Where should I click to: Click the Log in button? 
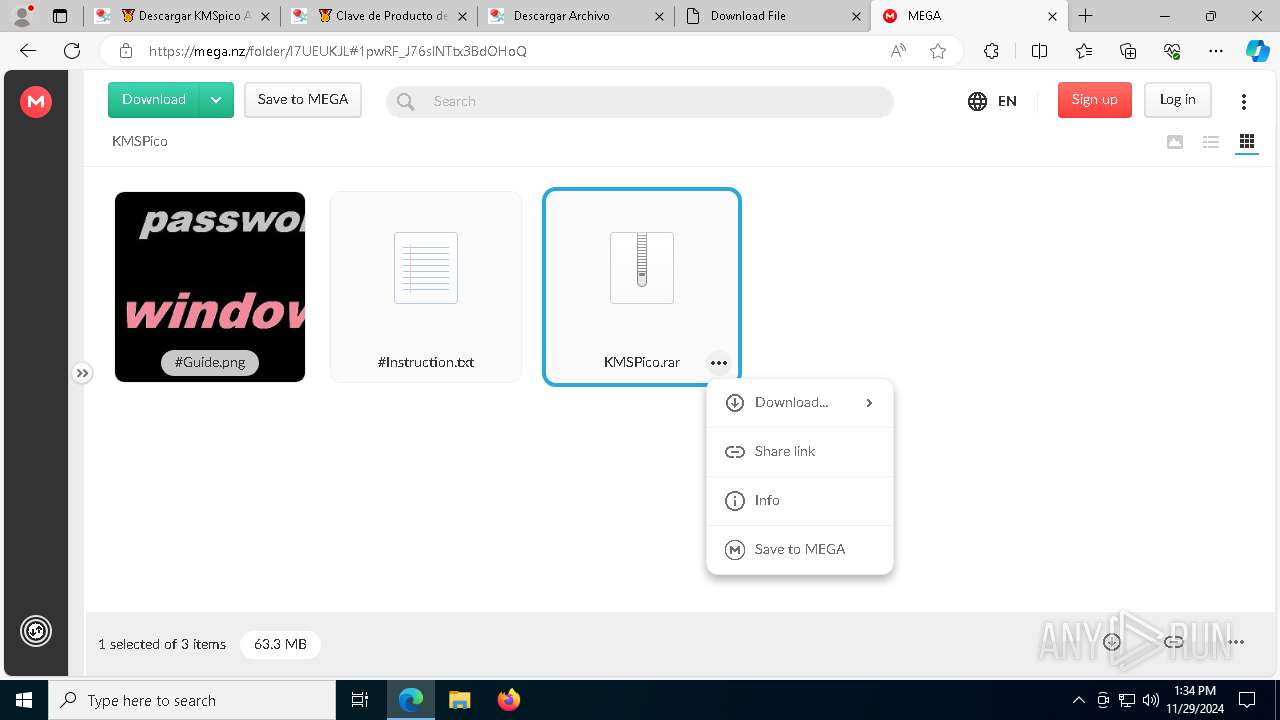(1177, 100)
